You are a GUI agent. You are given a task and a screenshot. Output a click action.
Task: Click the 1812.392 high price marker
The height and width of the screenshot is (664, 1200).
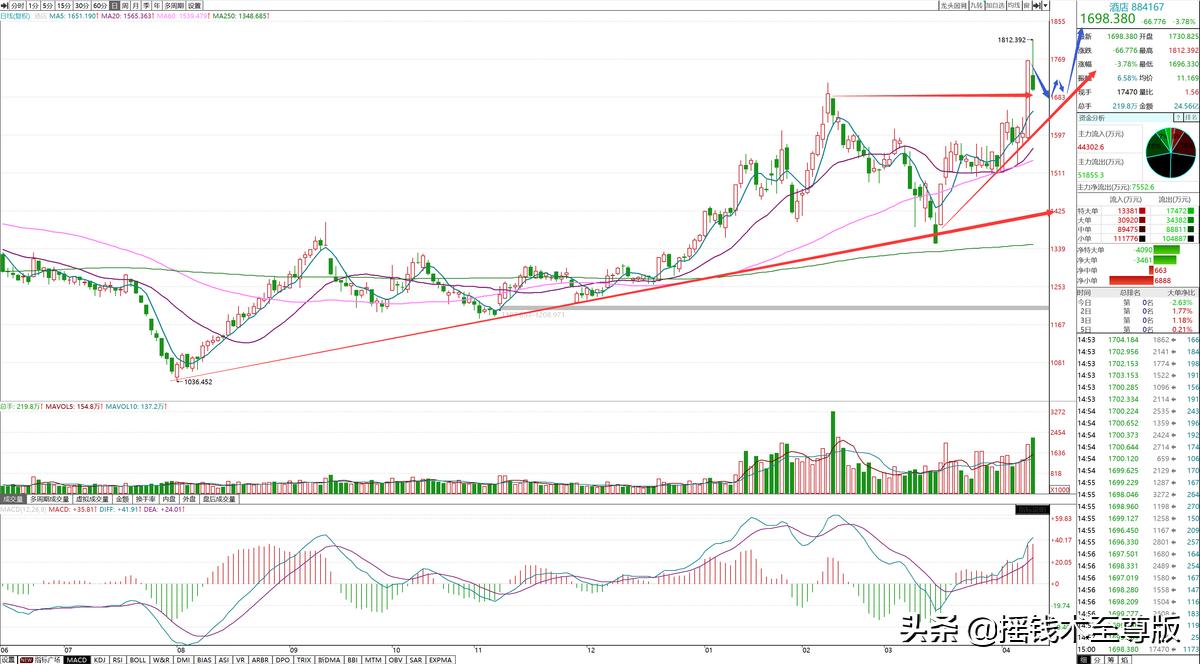point(1011,40)
